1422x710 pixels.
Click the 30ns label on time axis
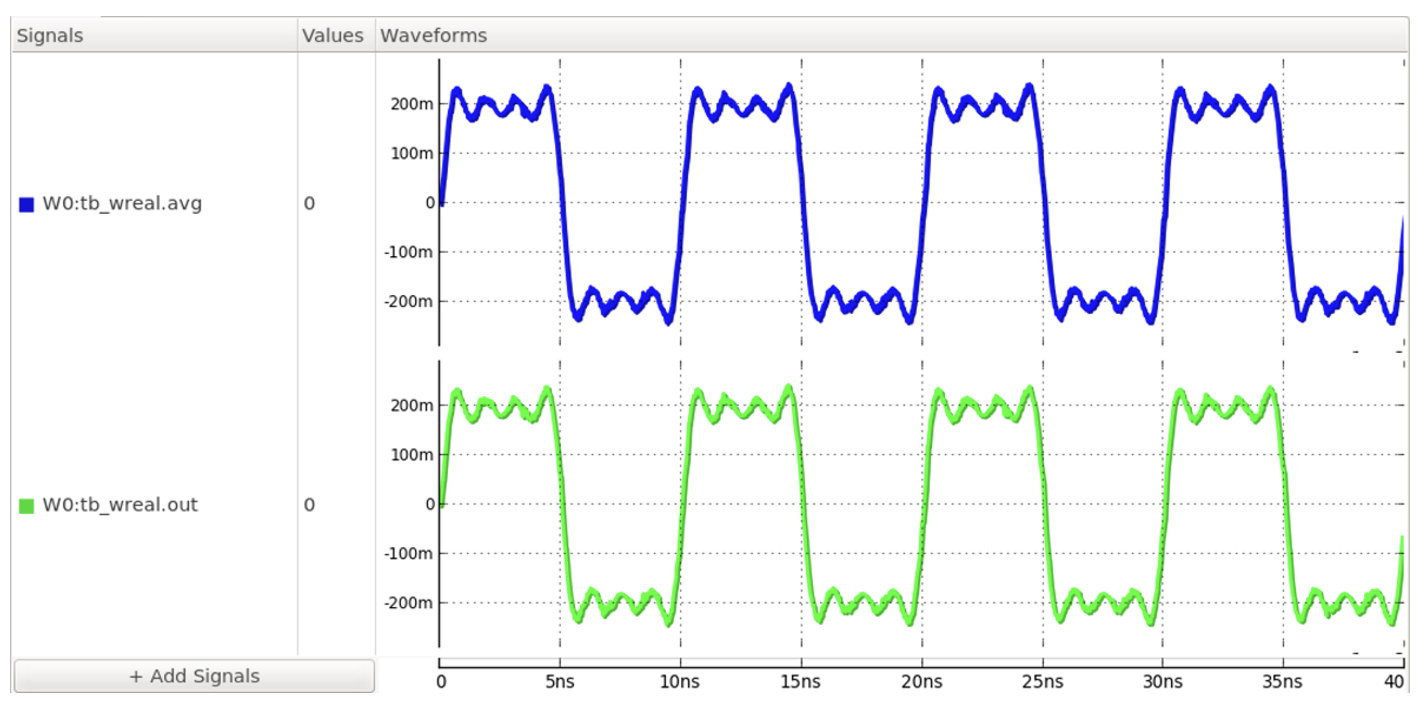click(x=1162, y=682)
